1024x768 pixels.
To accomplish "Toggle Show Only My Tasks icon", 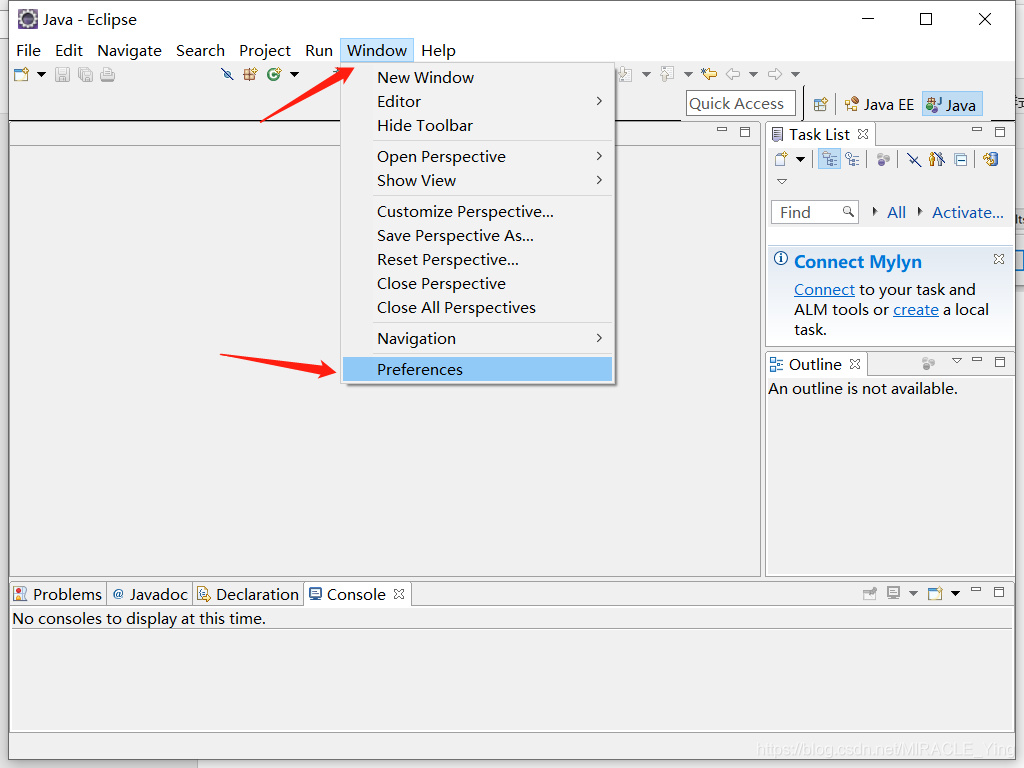I will point(936,159).
